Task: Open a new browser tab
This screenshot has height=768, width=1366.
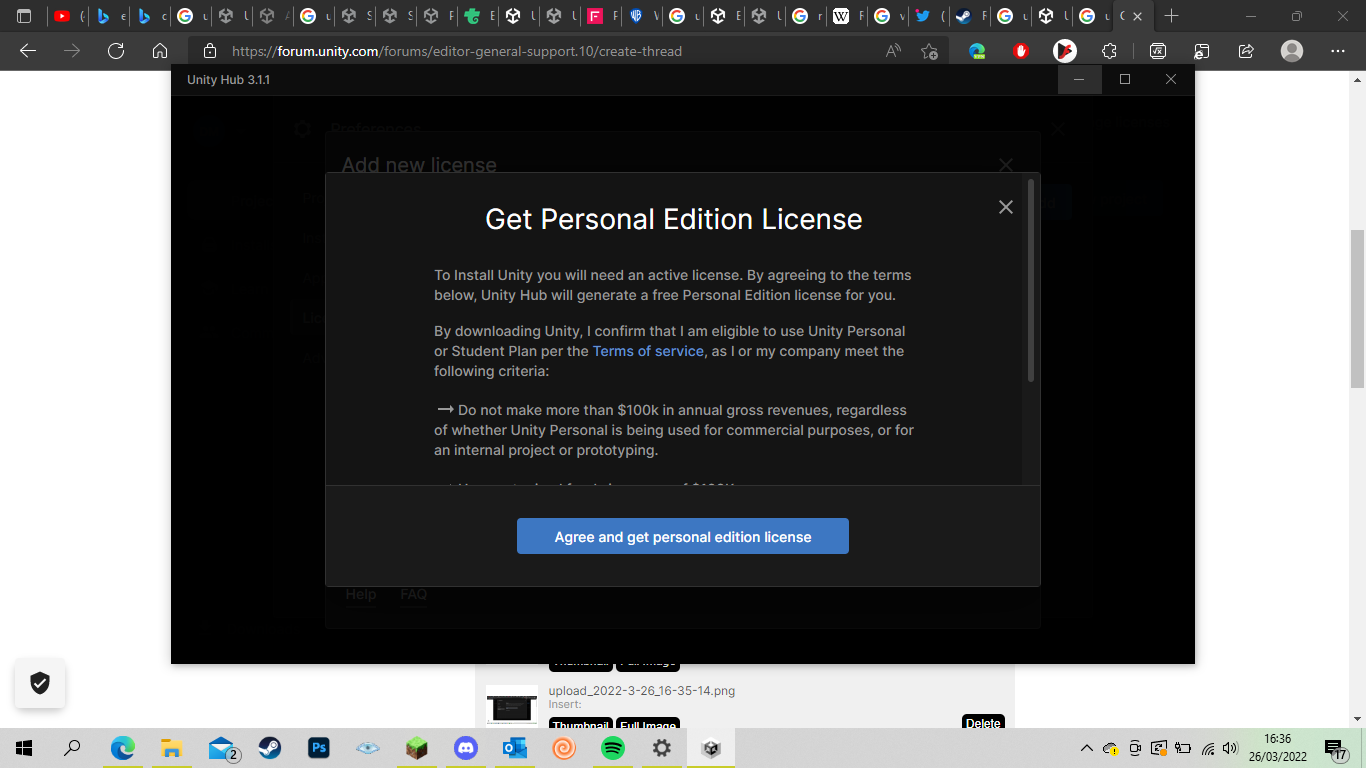Action: [x=1172, y=16]
